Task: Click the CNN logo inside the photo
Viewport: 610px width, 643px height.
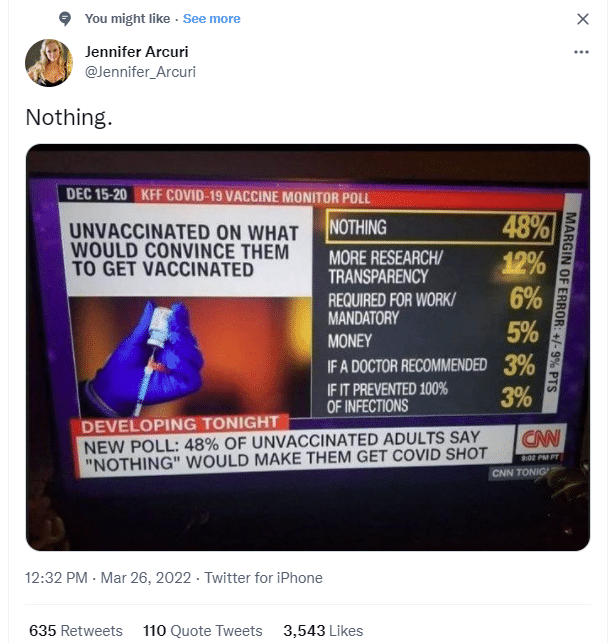Action: (540, 439)
